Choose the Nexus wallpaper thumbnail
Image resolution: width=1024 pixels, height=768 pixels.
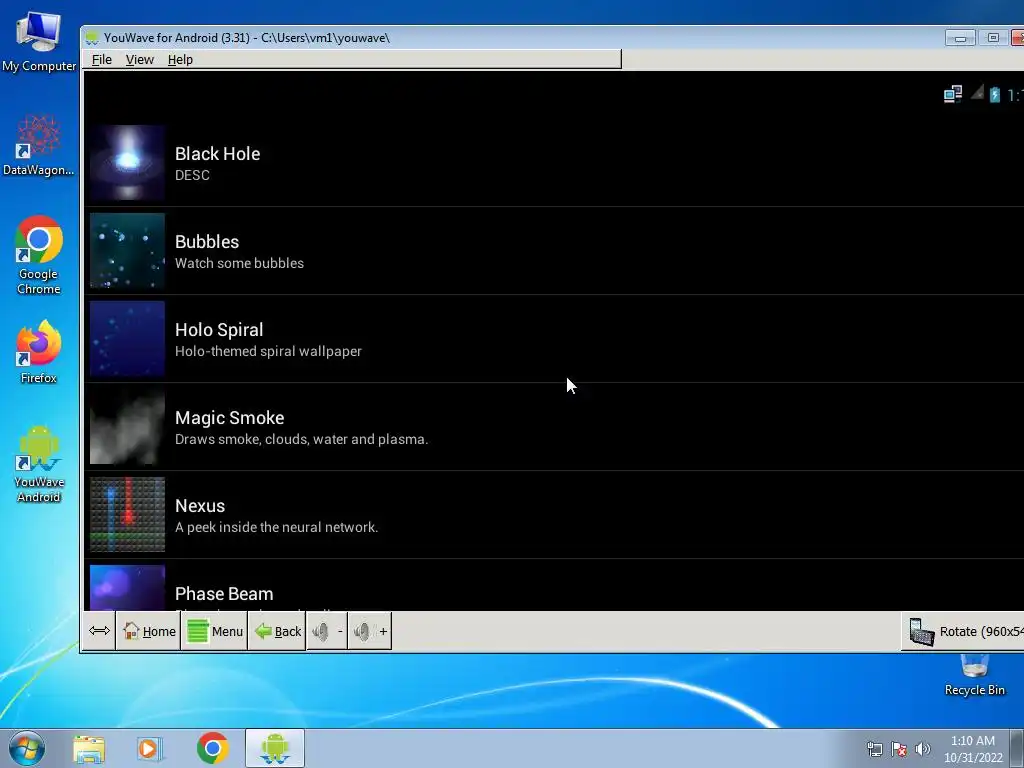tap(127, 515)
